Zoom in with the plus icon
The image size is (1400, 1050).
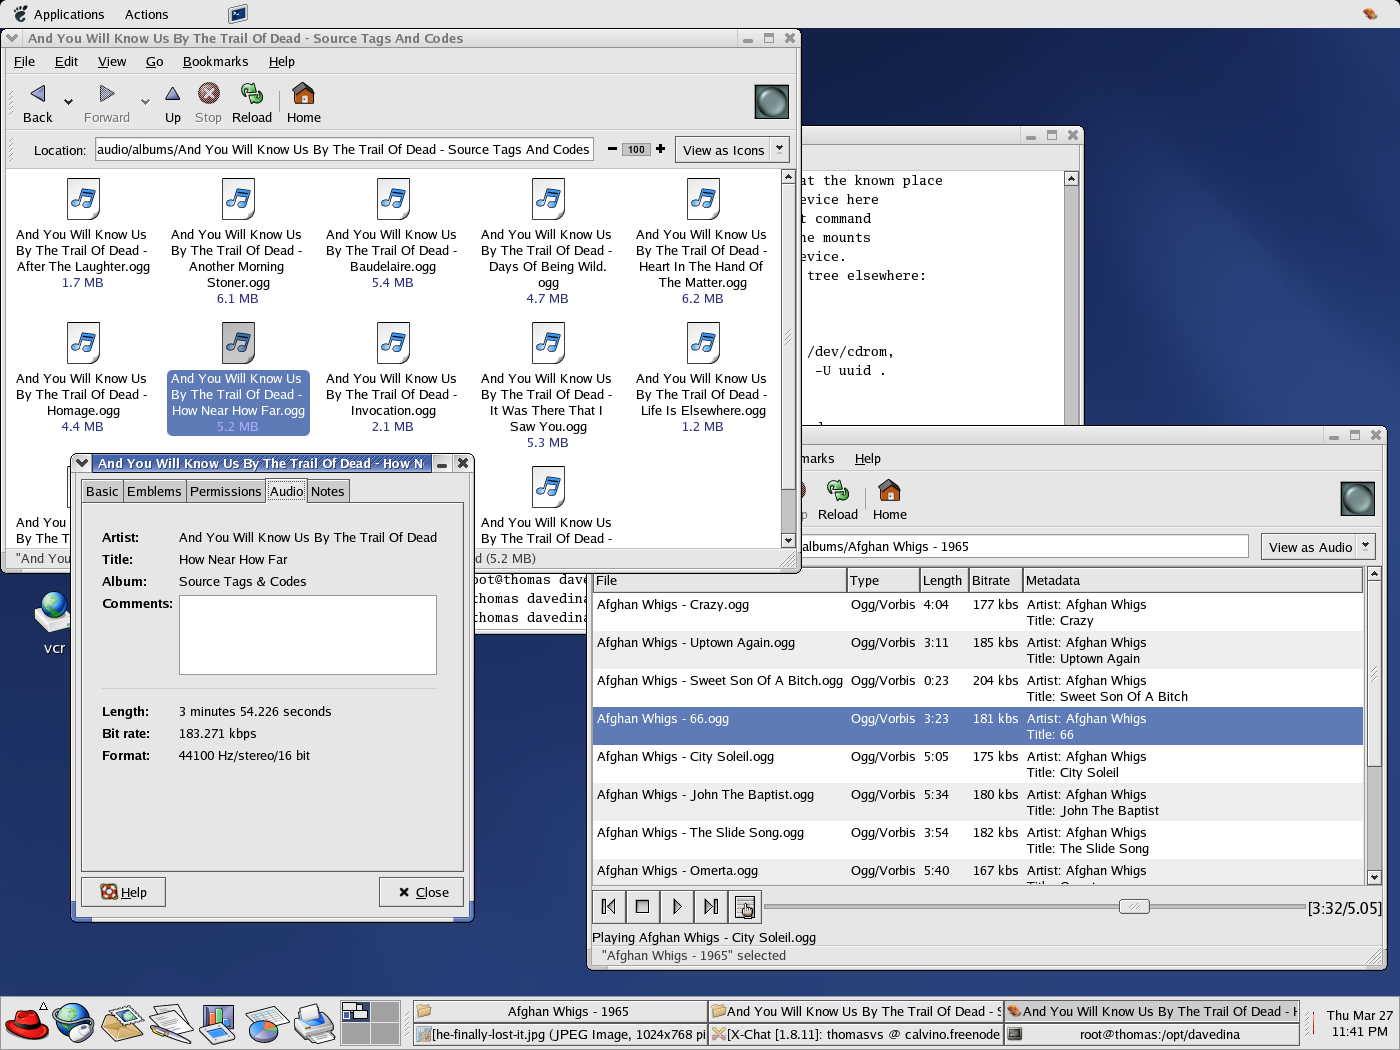tap(660, 149)
